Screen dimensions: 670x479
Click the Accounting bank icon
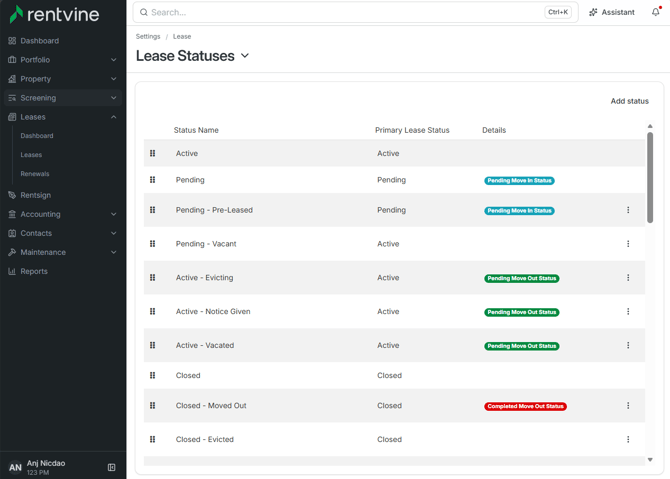12,214
